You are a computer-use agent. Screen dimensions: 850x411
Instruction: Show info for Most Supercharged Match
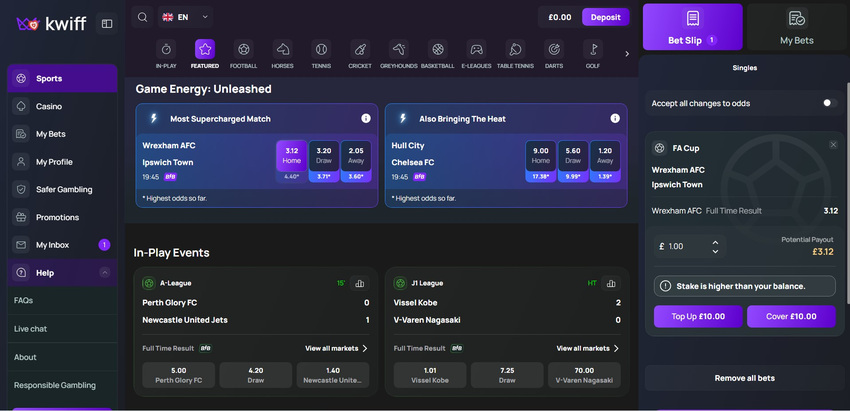pos(366,118)
